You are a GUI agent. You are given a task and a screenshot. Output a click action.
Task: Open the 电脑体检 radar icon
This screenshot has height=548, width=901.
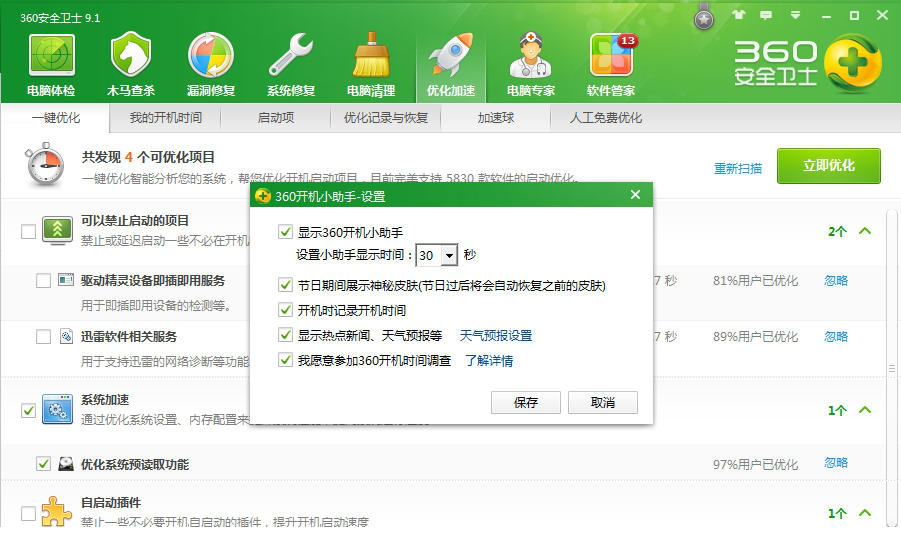[x=51, y=55]
